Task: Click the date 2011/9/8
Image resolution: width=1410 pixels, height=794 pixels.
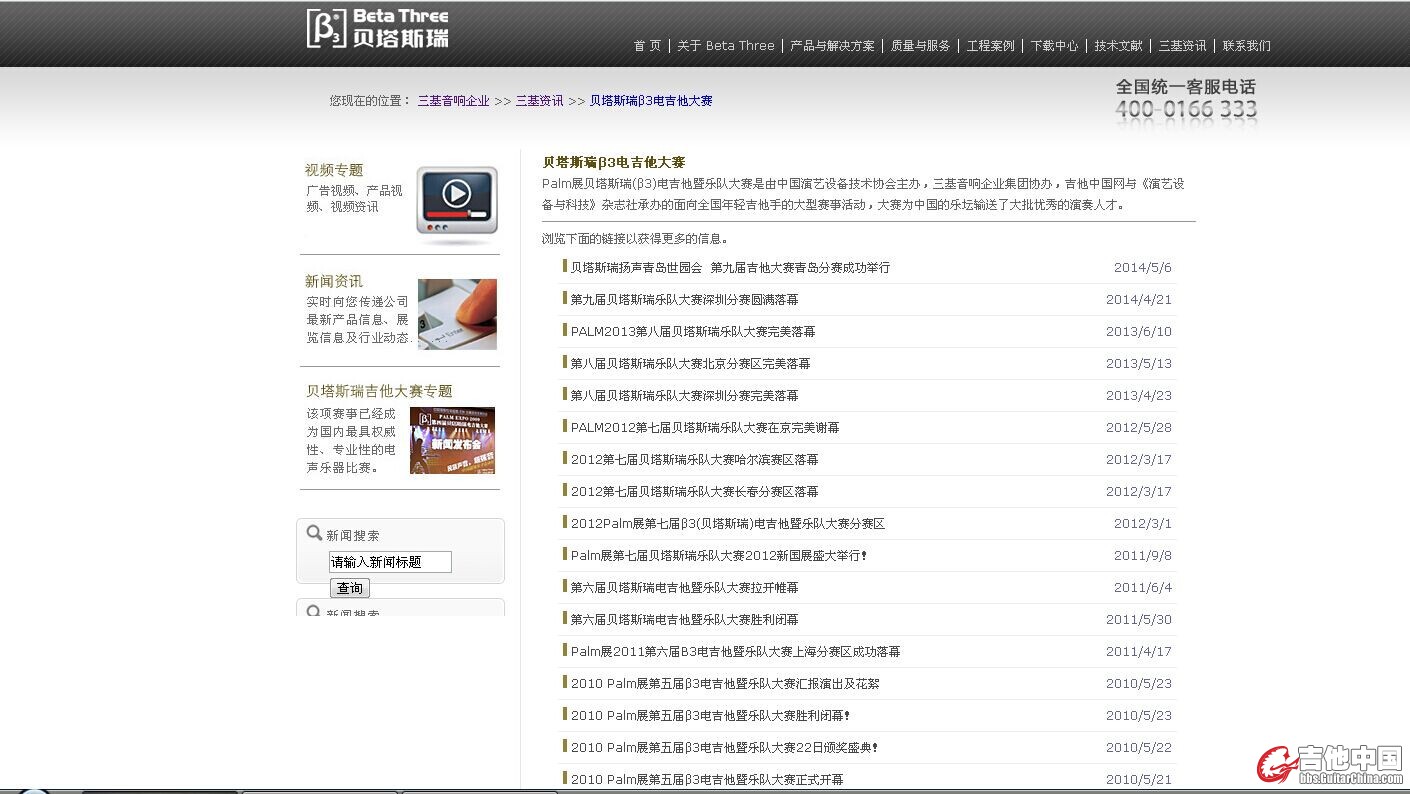Action: [1143, 556]
